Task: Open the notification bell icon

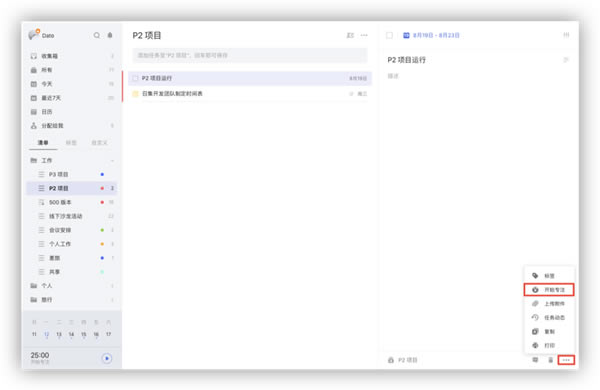Action: (110, 35)
